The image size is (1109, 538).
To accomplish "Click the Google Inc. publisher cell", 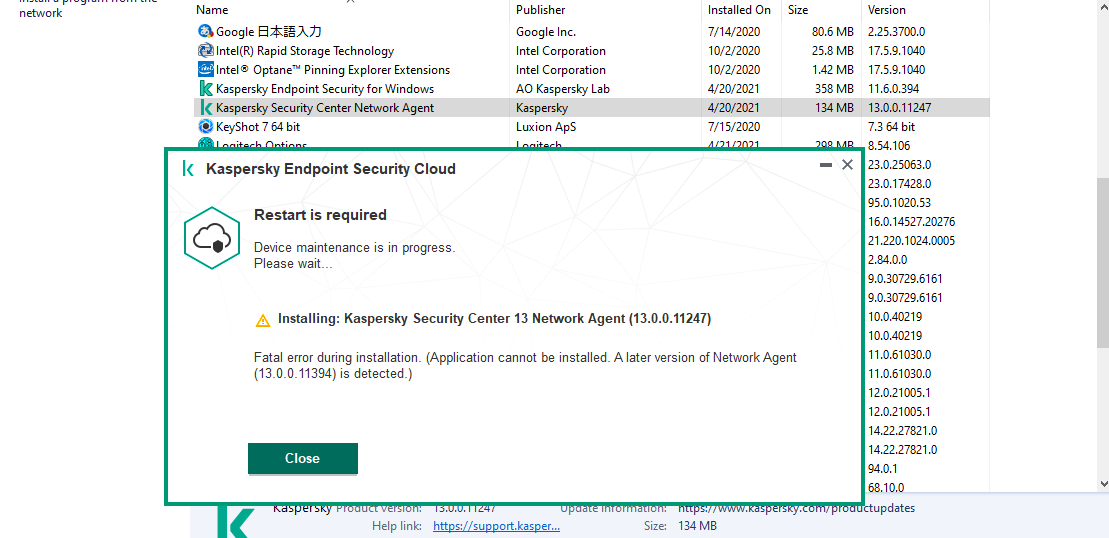I will (x=546, y=31).
